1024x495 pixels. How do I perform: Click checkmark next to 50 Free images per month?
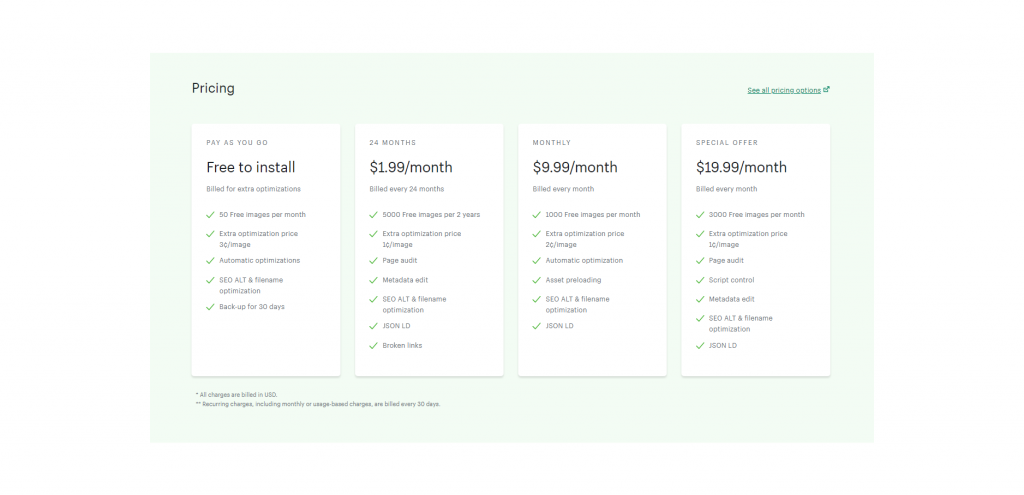pyautogui.click(x=210, y=214)
